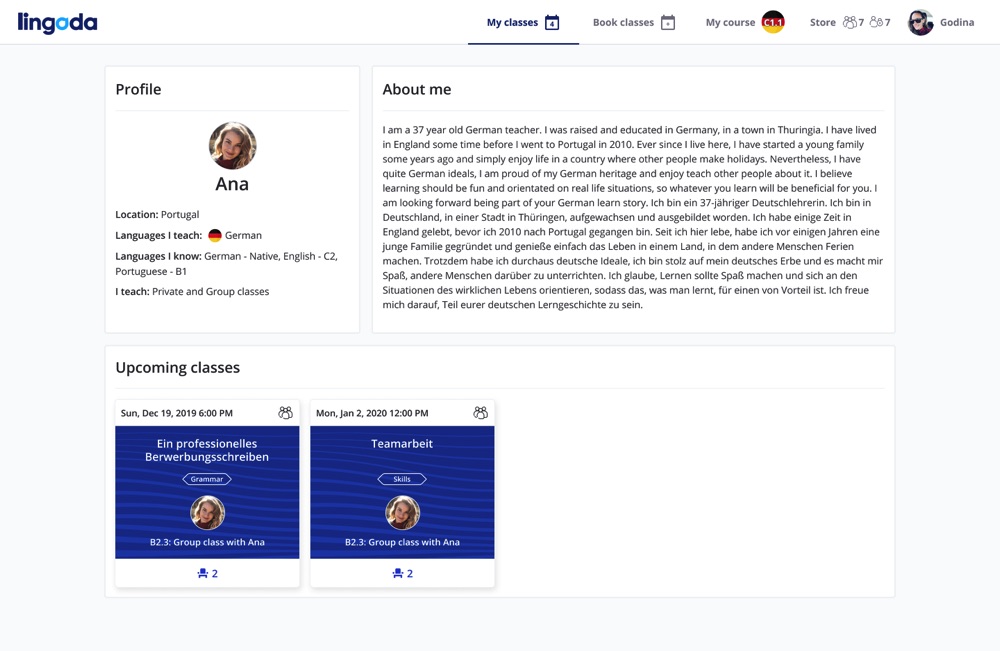
Task: Click the Sun, Dec 19, 2019 6:00 PM class date
Action: (177, 413)
